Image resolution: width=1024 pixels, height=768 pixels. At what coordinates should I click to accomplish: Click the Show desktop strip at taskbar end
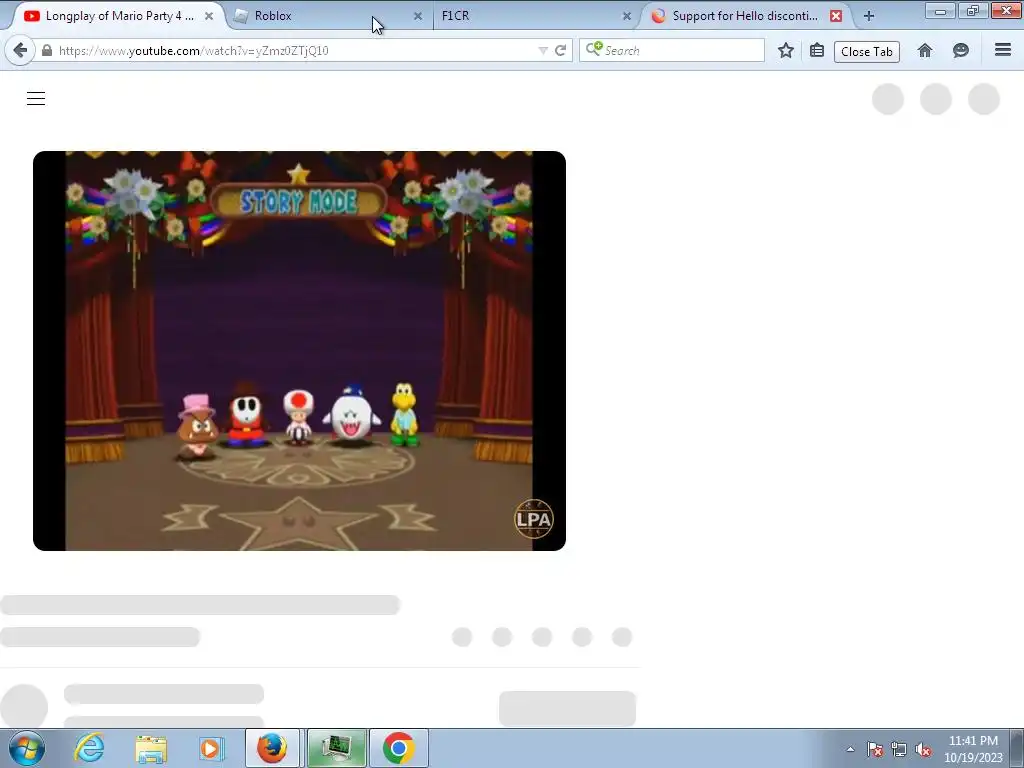coord(1017,748)
